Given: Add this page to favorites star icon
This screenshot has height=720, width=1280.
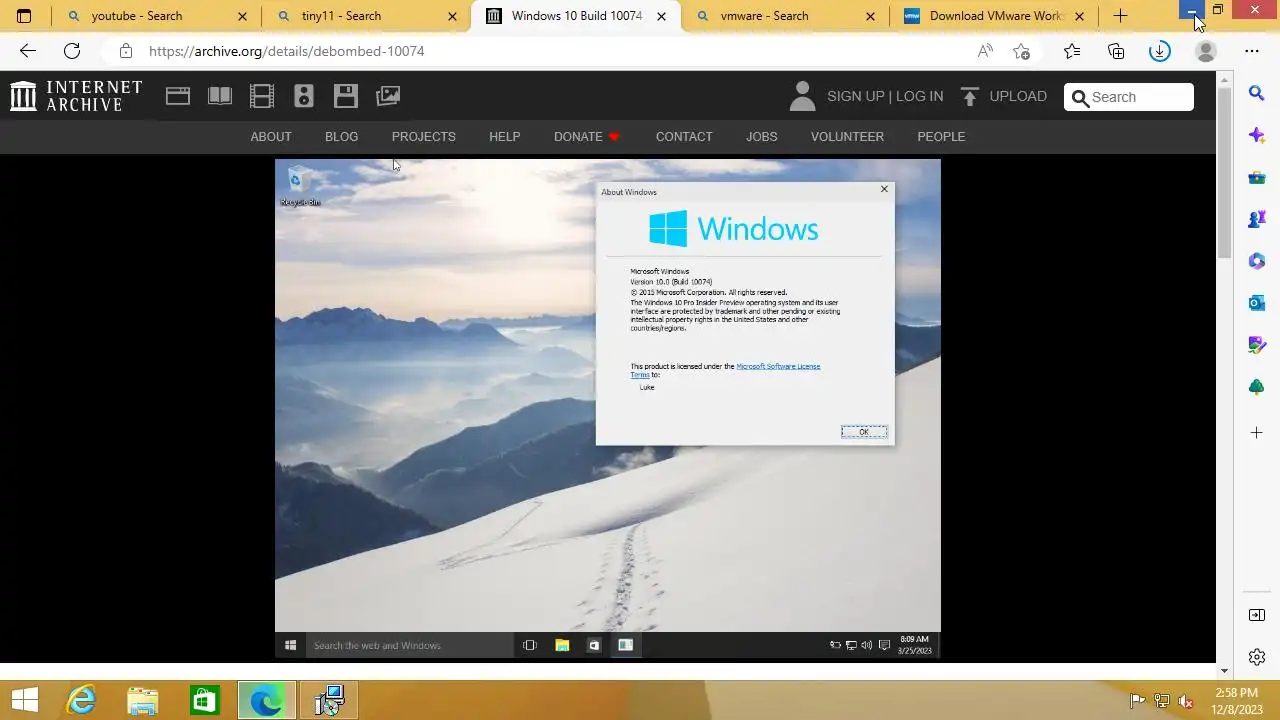Looking at the screenshot, I should (x=1021, y=51).
